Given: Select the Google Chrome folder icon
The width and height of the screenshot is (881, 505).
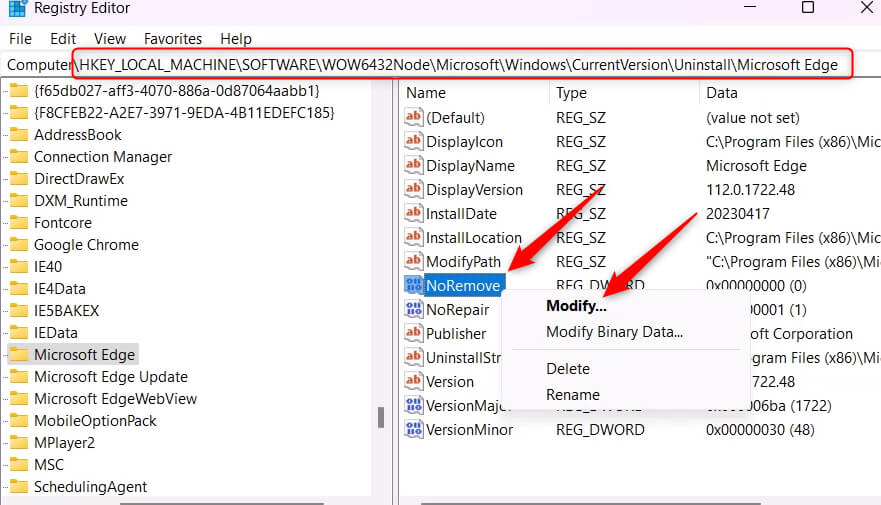Looking at the screenshot, I should 19,244.
